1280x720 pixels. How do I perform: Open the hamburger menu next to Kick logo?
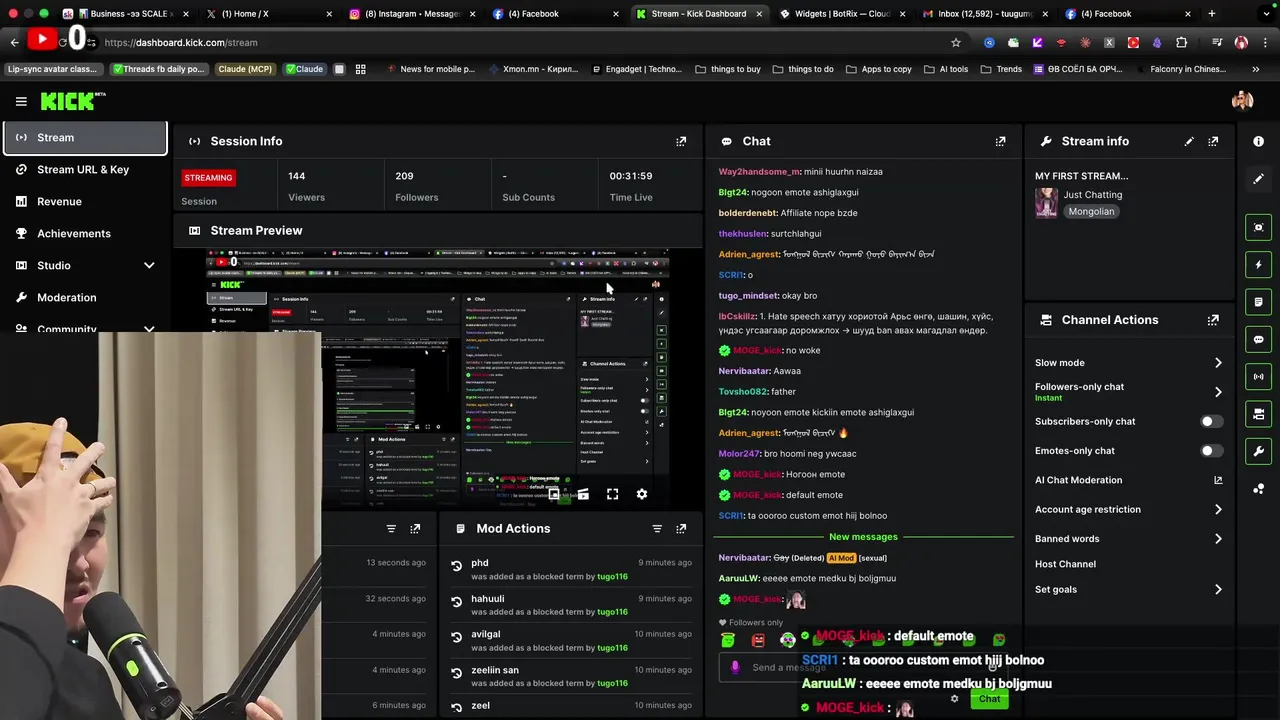[21, 101]
